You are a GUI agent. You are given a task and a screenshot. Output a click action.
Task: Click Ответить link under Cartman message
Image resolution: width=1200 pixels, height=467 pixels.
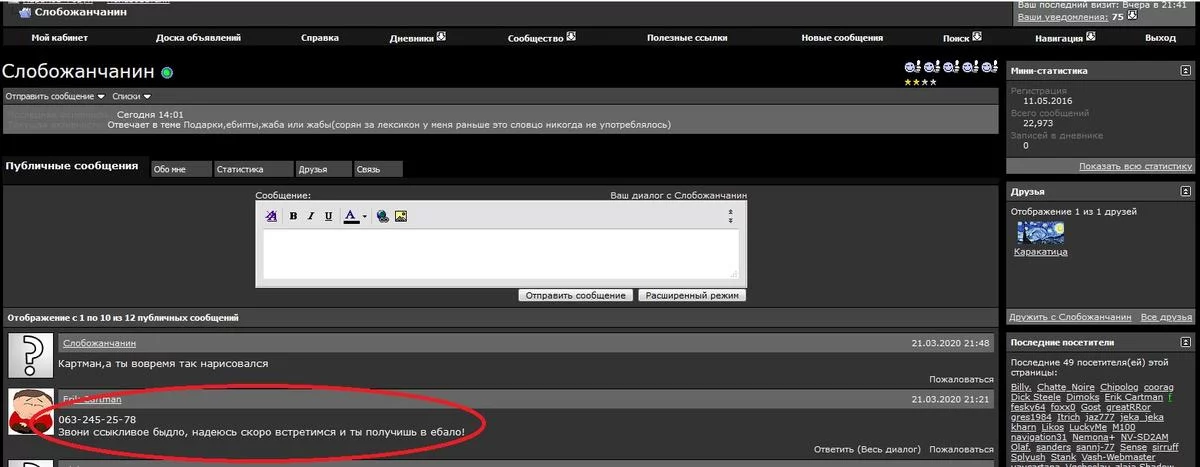click(834, 448)
